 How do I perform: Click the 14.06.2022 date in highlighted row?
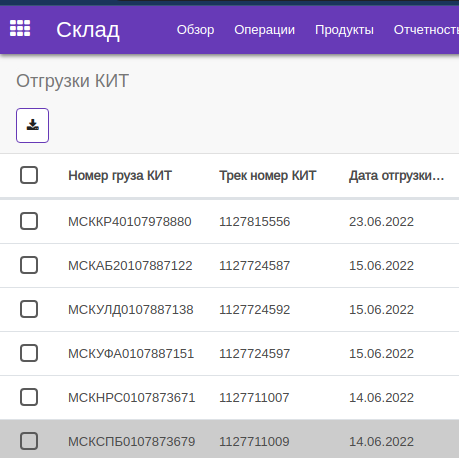381,442
